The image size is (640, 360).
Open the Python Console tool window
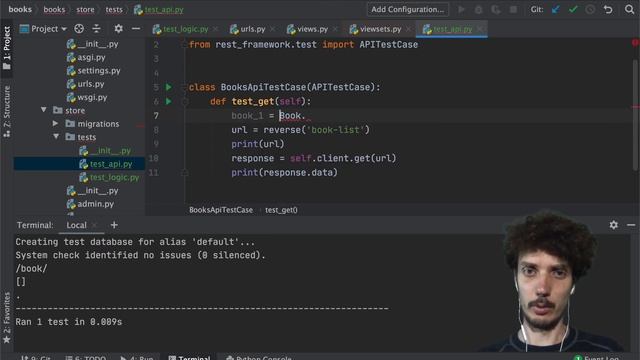coord(259,358)
